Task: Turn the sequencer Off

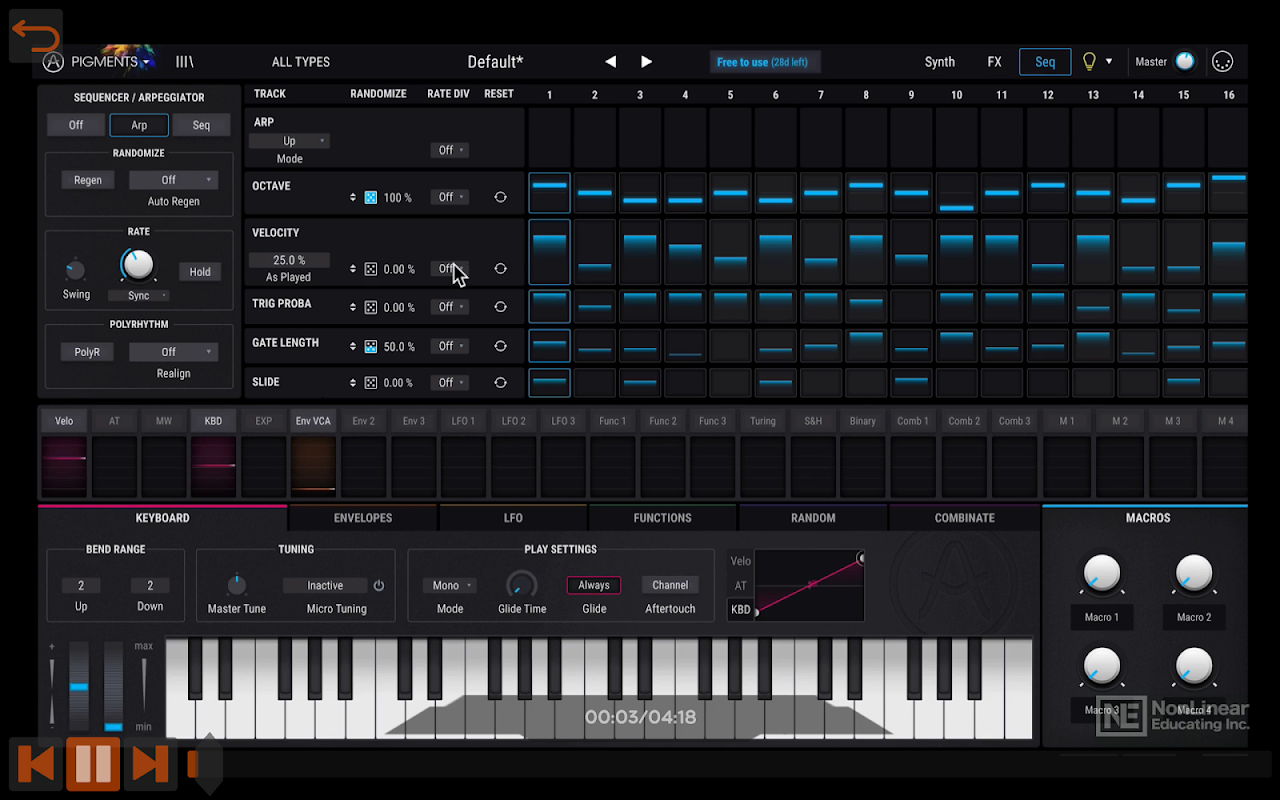Action: (76, 125)
